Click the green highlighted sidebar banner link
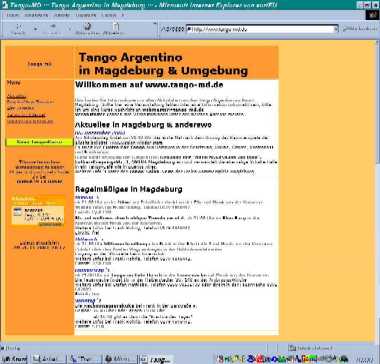Screen dimensions: 380x364 (x=39, y=142)
